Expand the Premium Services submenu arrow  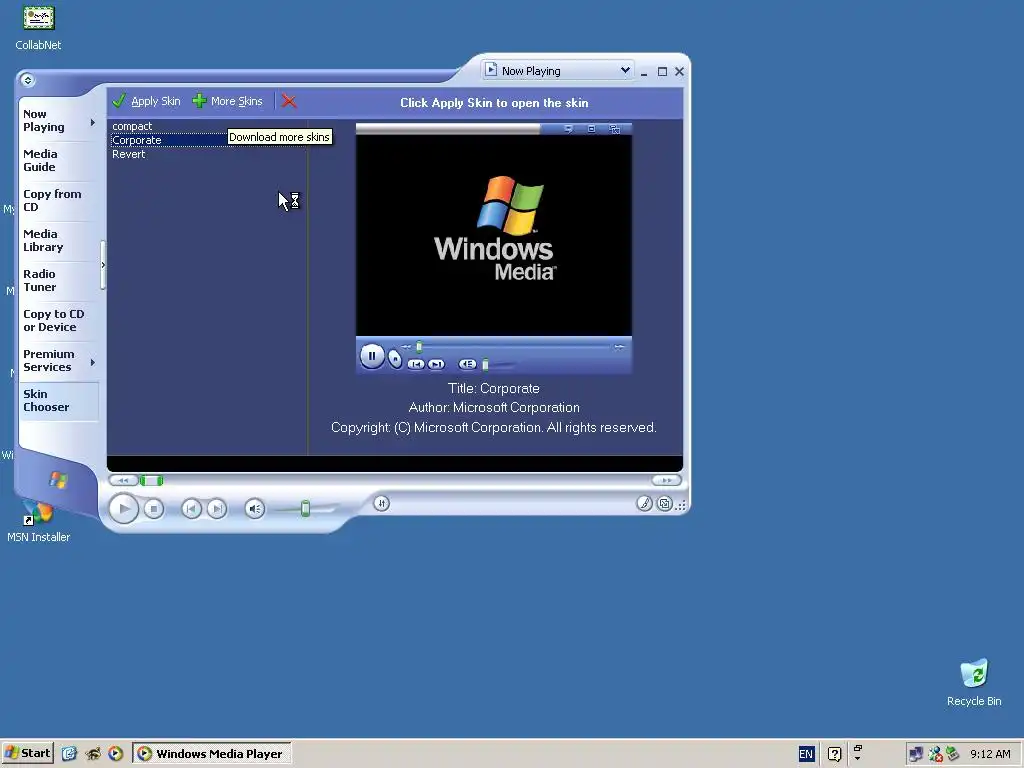pyautogui.click(x=93, y=362)
